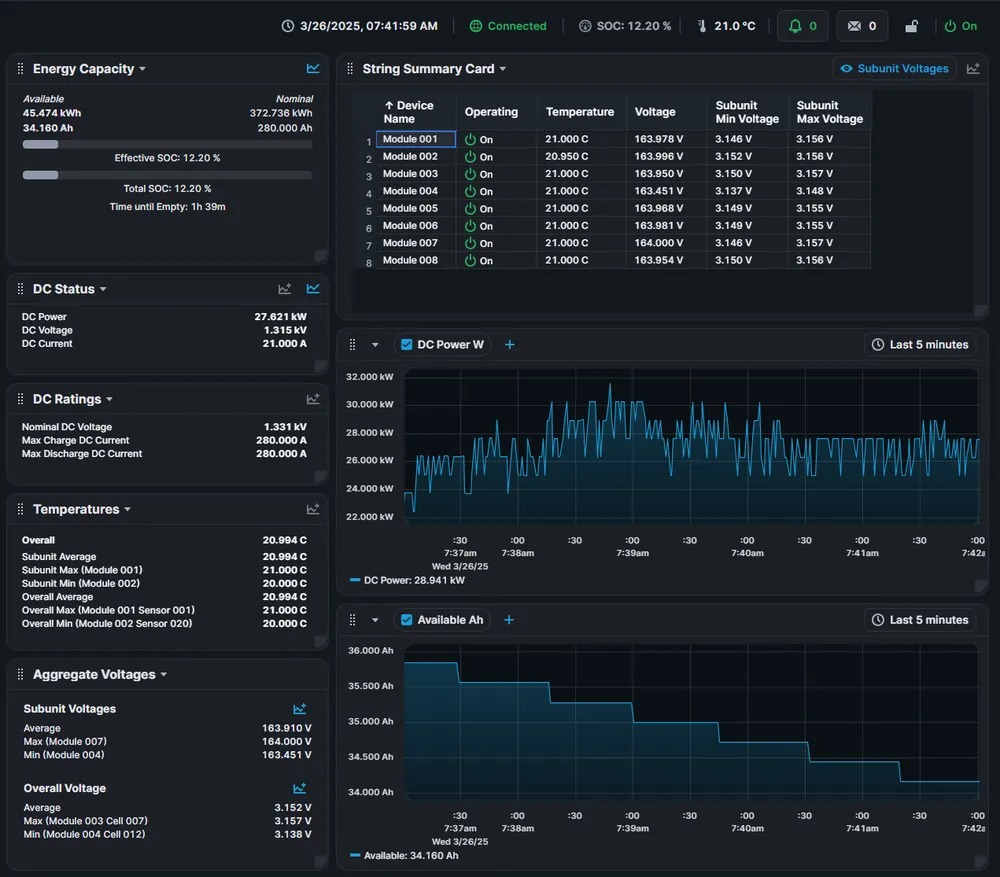Expand the Aggregate Voltages dropdown
This screenshot has height=877, width=1000.
click(164, 675)
